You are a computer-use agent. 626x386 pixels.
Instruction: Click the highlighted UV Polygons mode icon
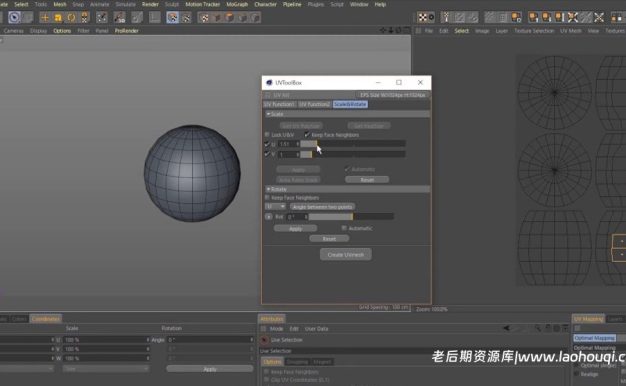pos(172,18)
